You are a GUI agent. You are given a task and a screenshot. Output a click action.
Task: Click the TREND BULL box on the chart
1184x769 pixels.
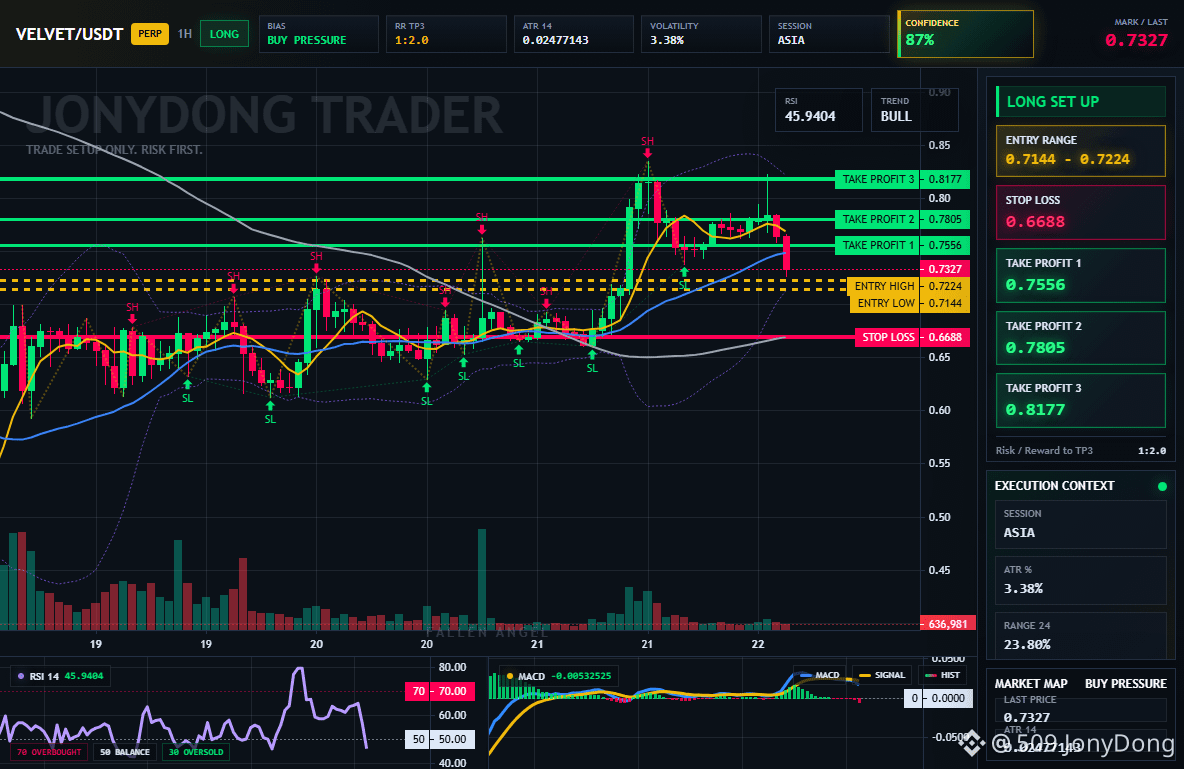914,110
